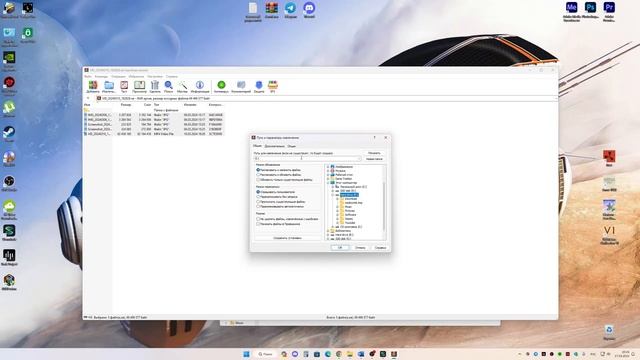Click the Защита (Protect) shield toolbar icon
Viewport: 640px width, 360px height.
(x=259, y=87)
